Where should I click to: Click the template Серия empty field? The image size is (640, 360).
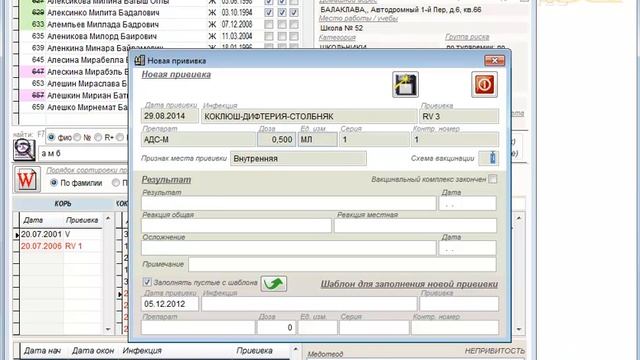374,327
